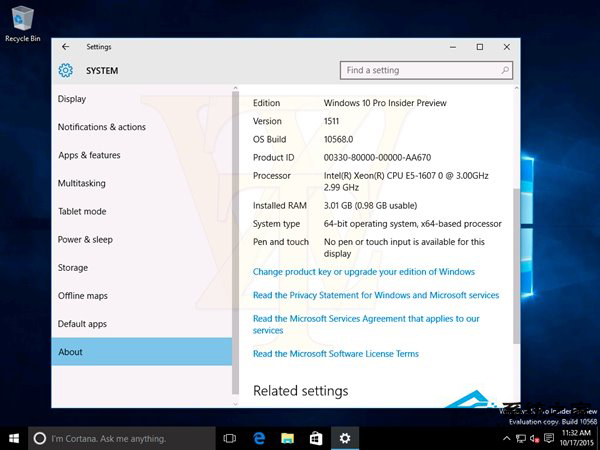Click the Settings window title text

(99, 47)
